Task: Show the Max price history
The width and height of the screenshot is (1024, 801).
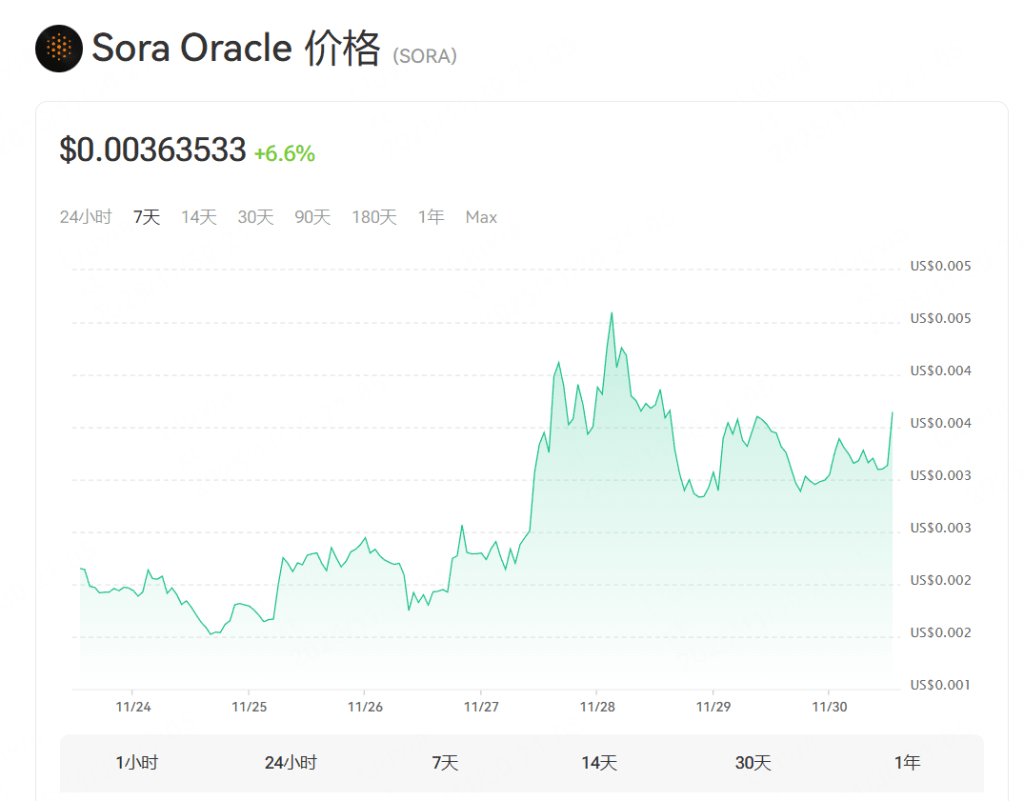Action: (x=481, y=216)
